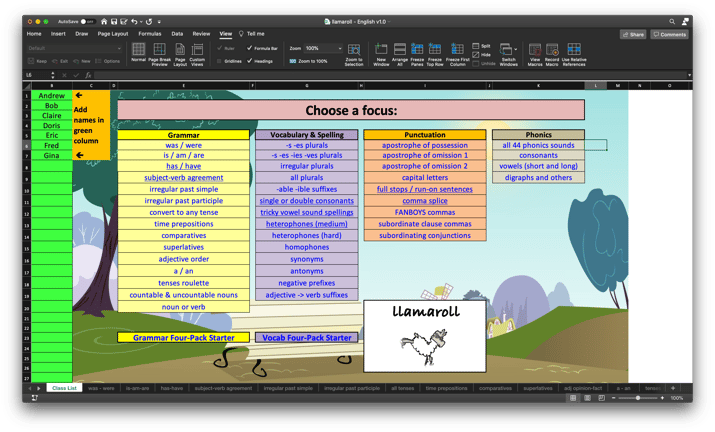Viewport: 715px width, 432px height.
Task: Switch to the was - were sheet tab
Action: pyautogui.click(x=101, y=388)
